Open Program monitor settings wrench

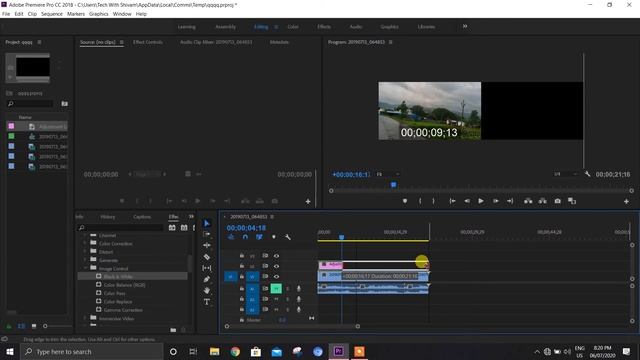[x=587, y=174]
